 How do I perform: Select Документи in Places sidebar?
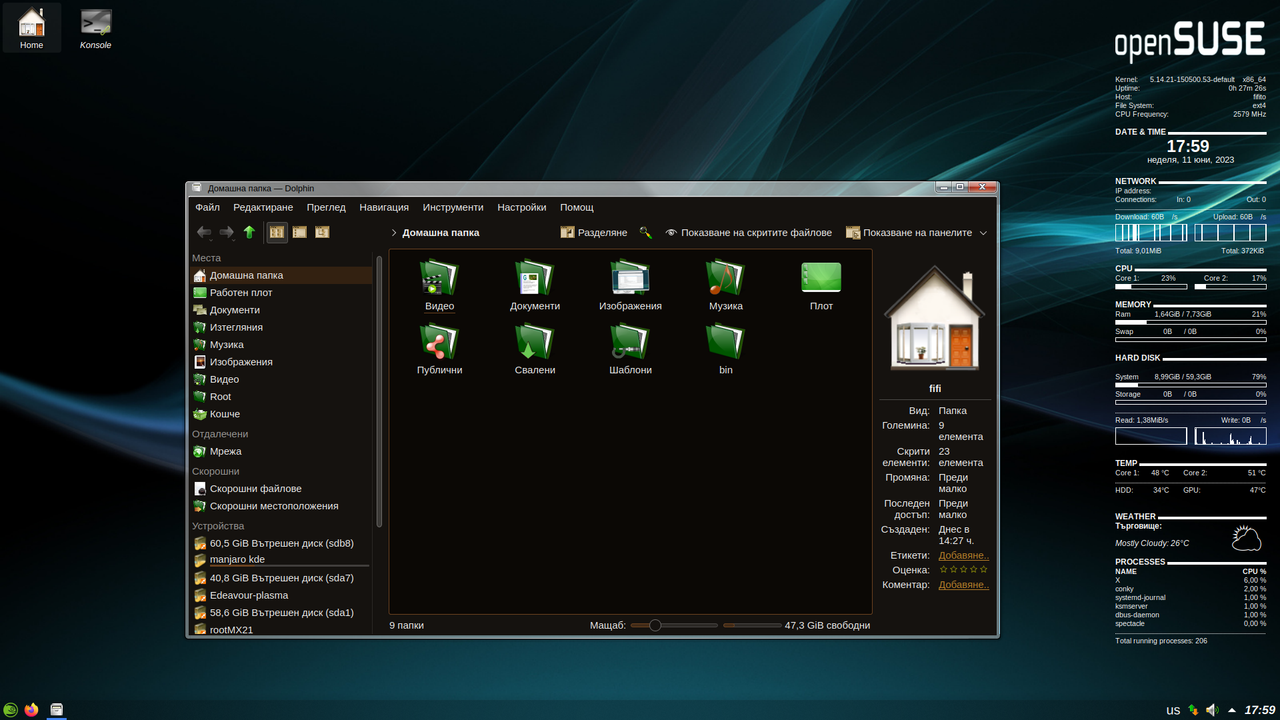281,310
